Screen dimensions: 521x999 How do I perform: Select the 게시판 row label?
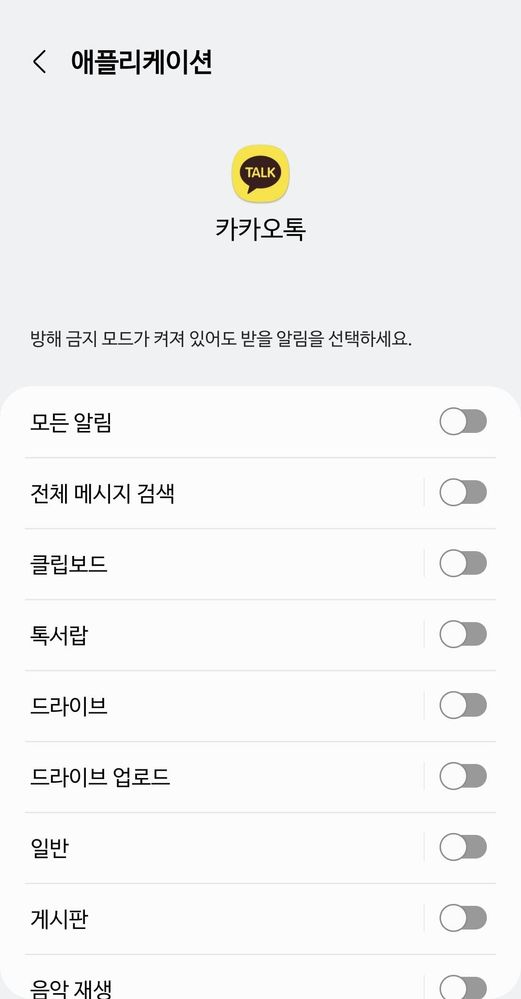[59, 919]
